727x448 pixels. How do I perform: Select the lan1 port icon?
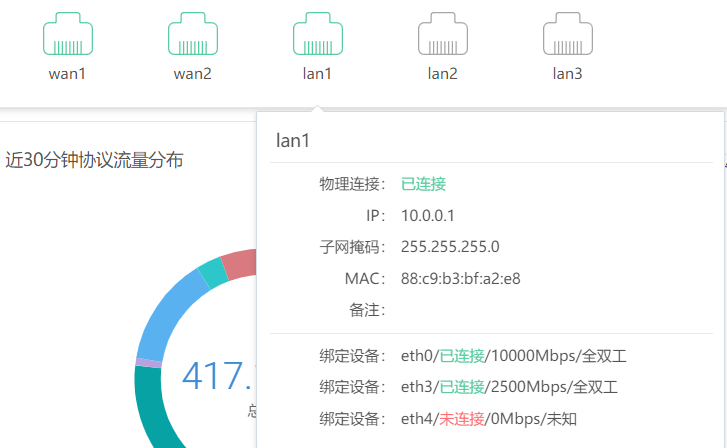(318, 34)
